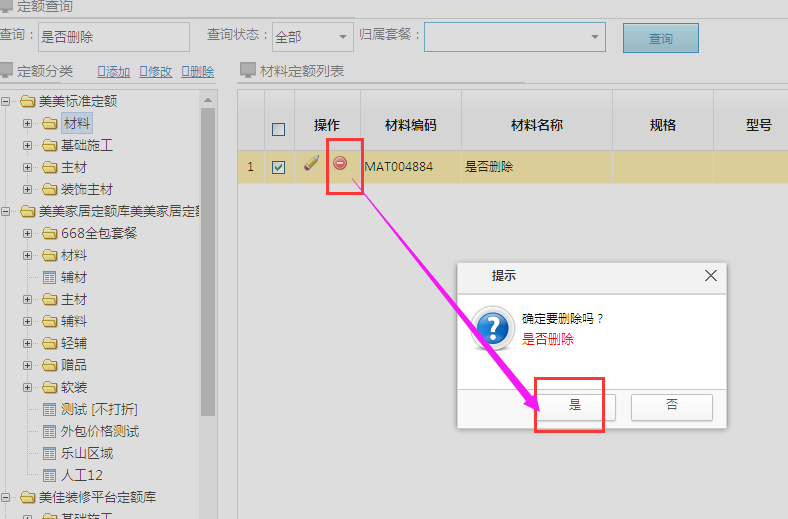Click the 外包价格测试 table icon
Screen dimensions: 788x519
tap(50, 432)
